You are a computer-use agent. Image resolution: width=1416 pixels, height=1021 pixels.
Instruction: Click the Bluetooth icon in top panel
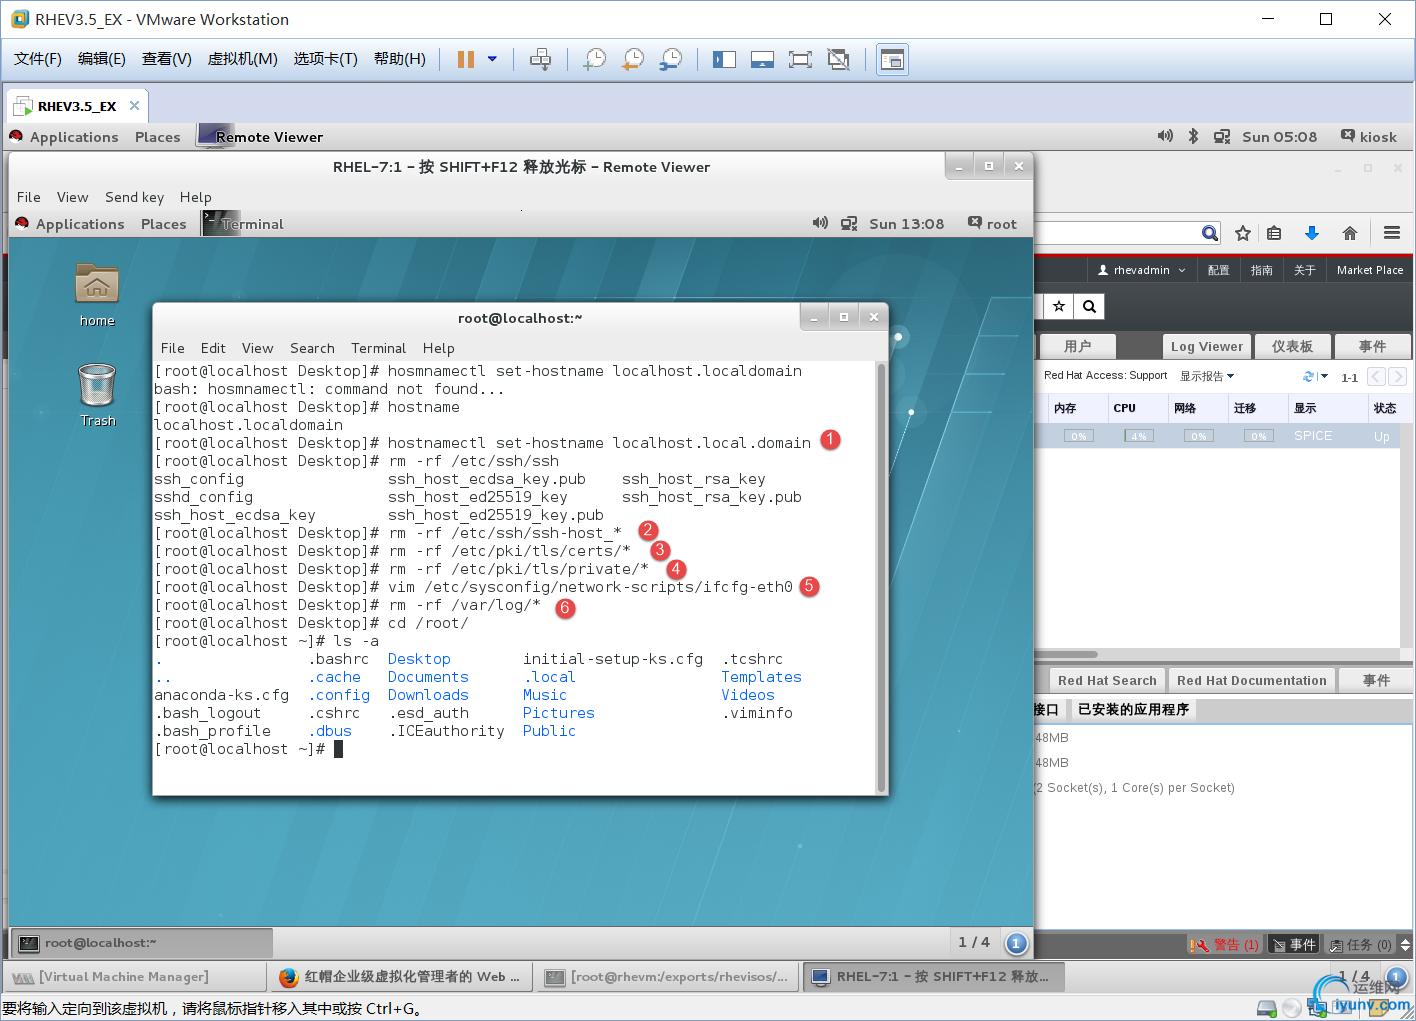(1193, 136)
